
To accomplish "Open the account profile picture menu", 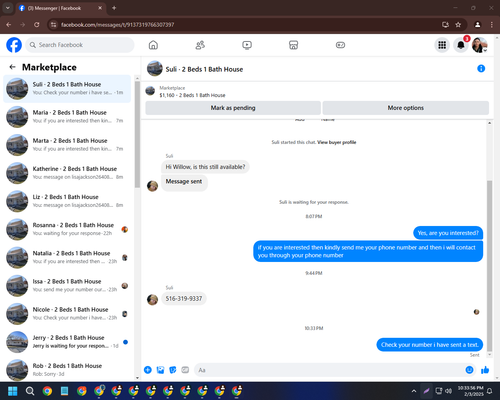I will (479, 45).
